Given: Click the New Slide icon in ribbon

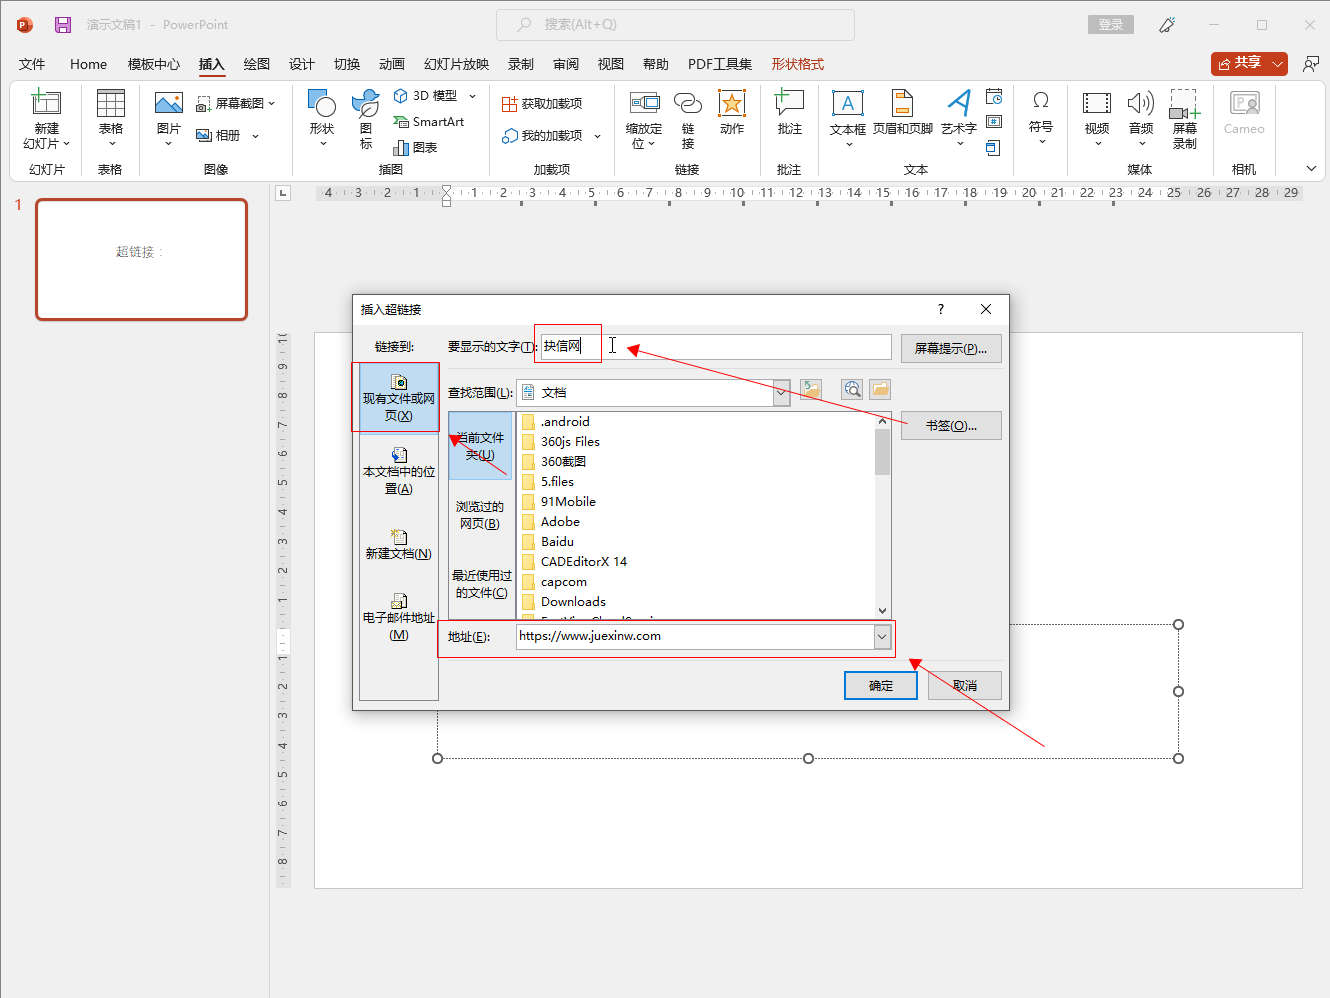Looking at the screenshot, I should click(x=46, y=104).
